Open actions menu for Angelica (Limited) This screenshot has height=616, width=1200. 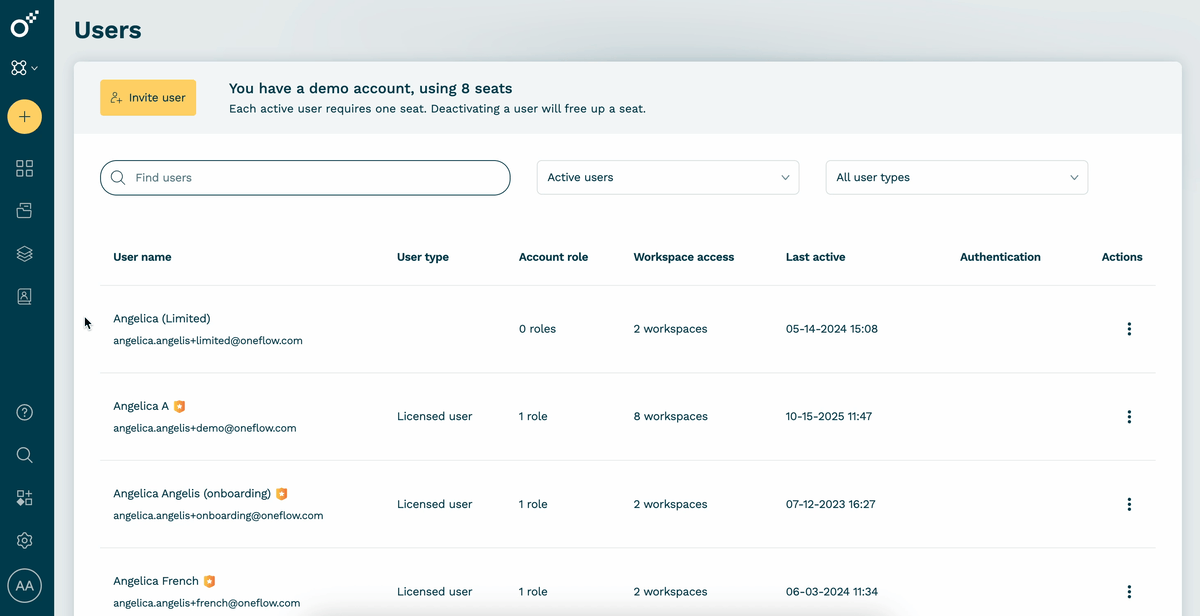pyautogui.click(x=1129, y=329)
